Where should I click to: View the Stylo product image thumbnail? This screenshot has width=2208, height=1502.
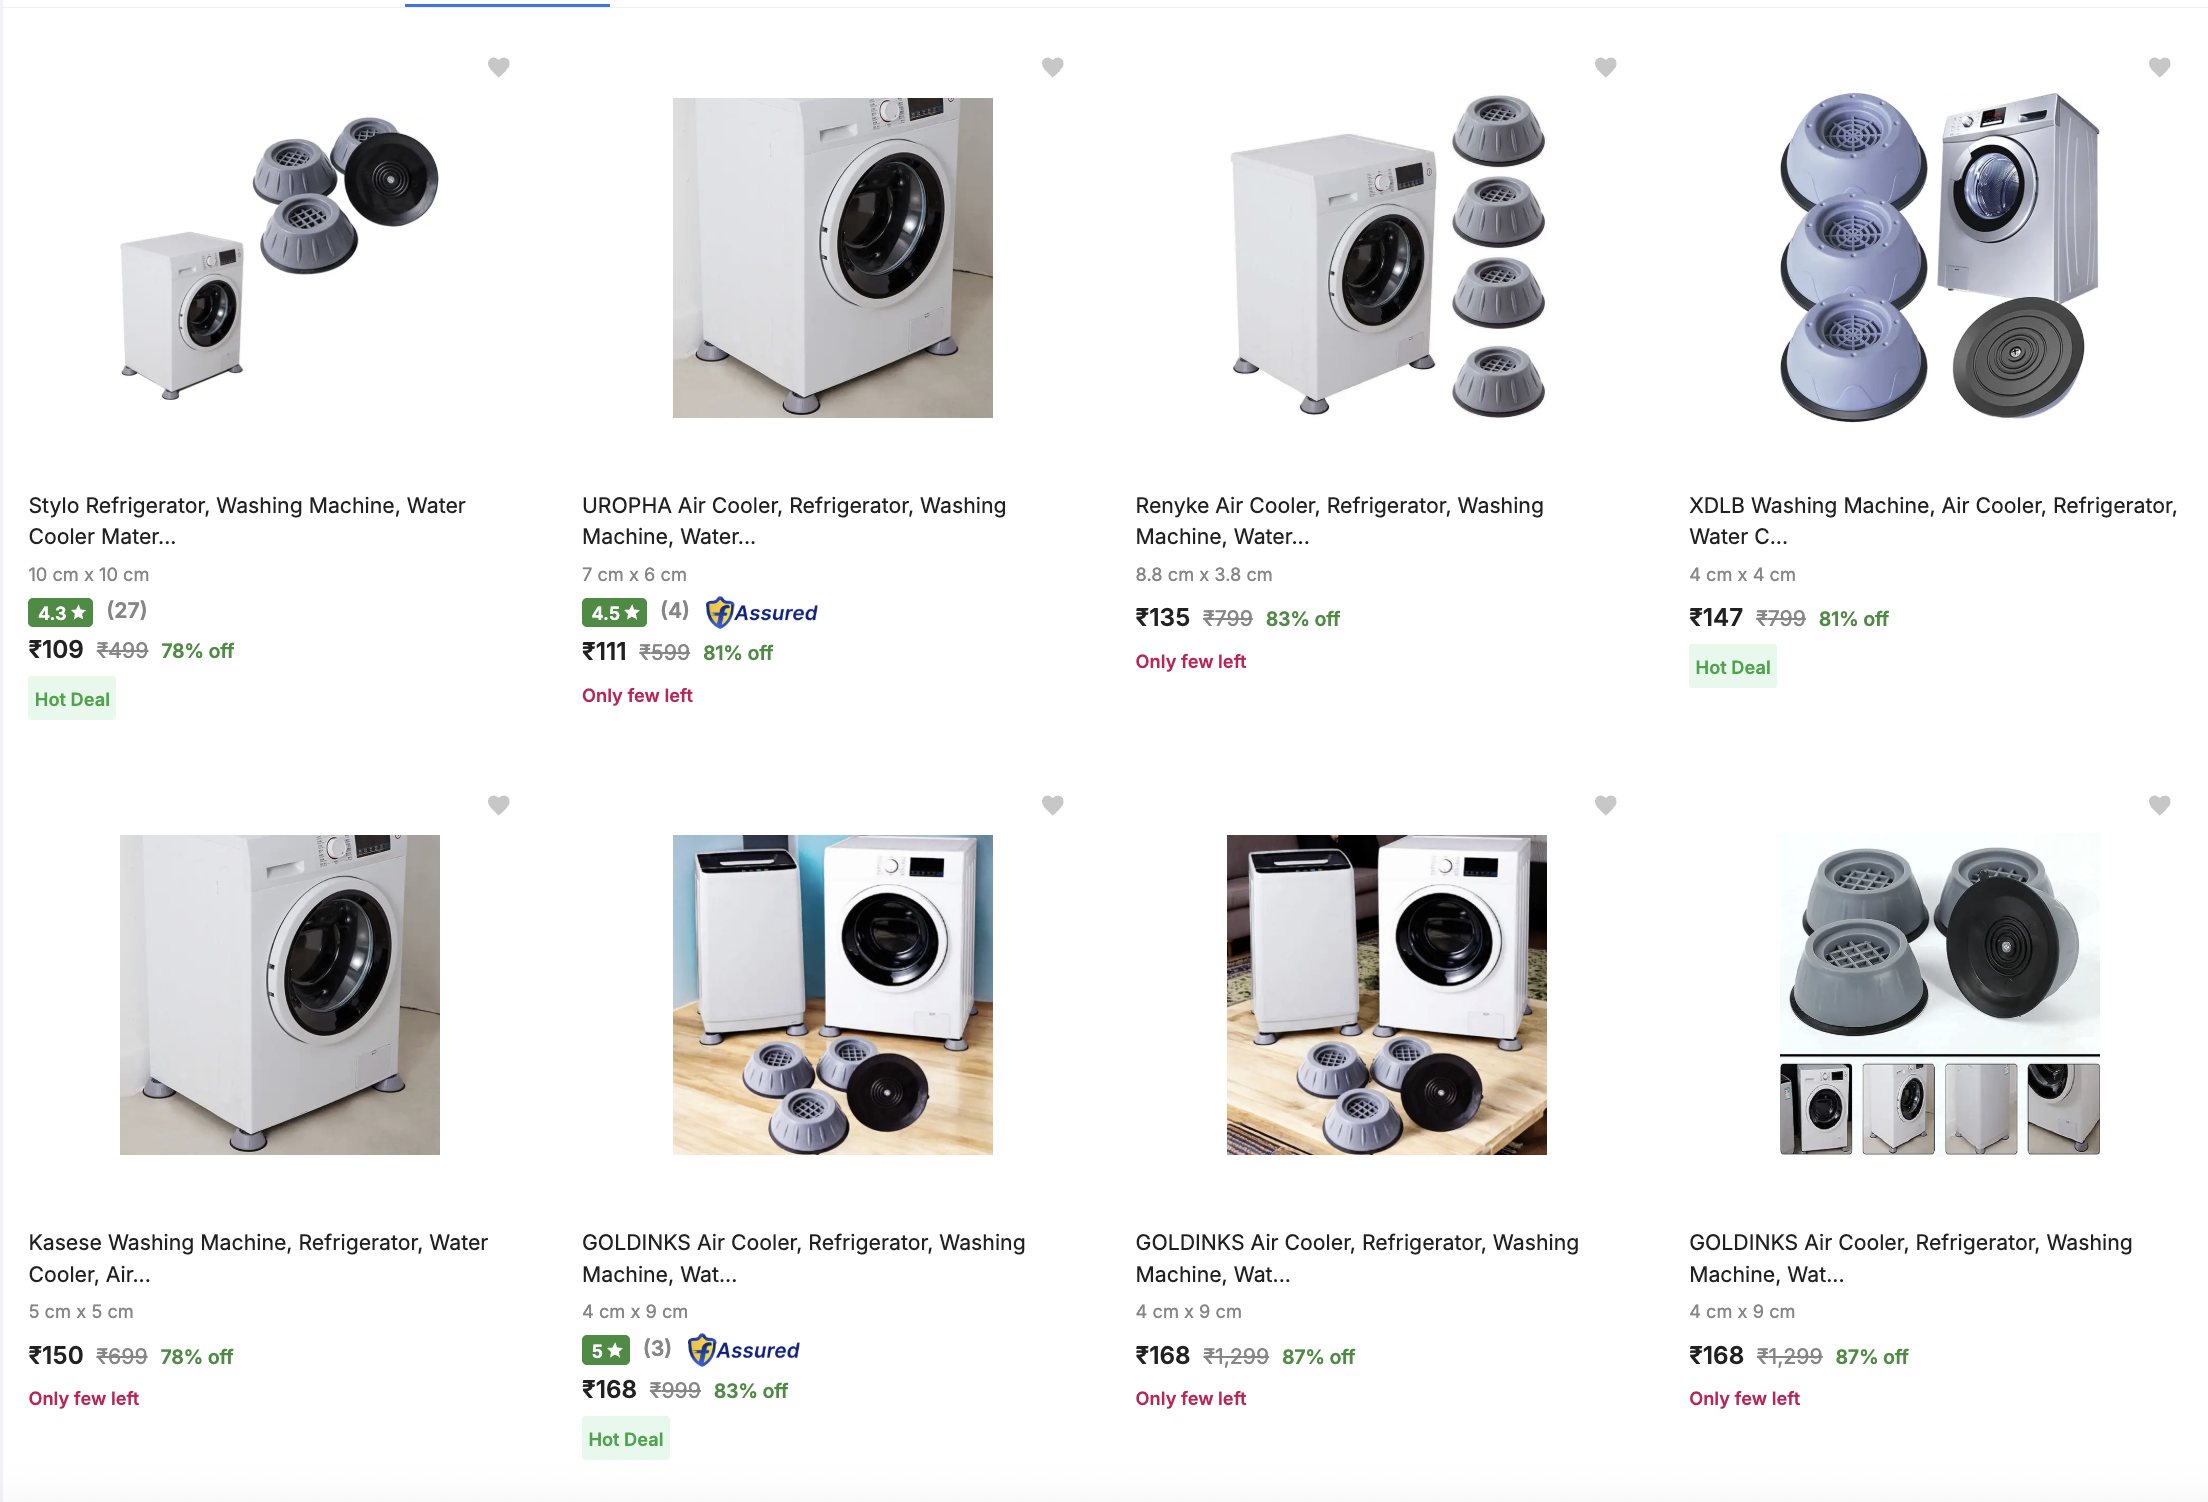click(280, 258)
